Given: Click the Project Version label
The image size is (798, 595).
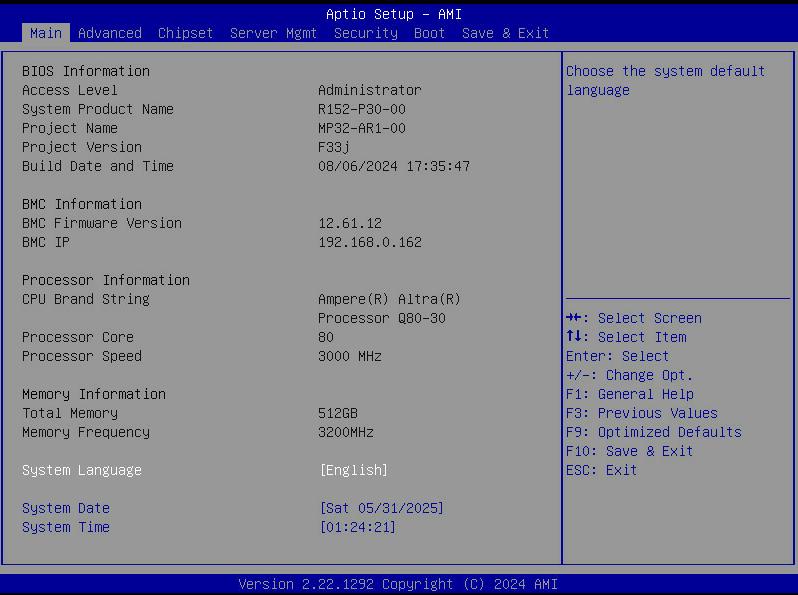Looking at the screenshot, I should click(x=81, y=147).
